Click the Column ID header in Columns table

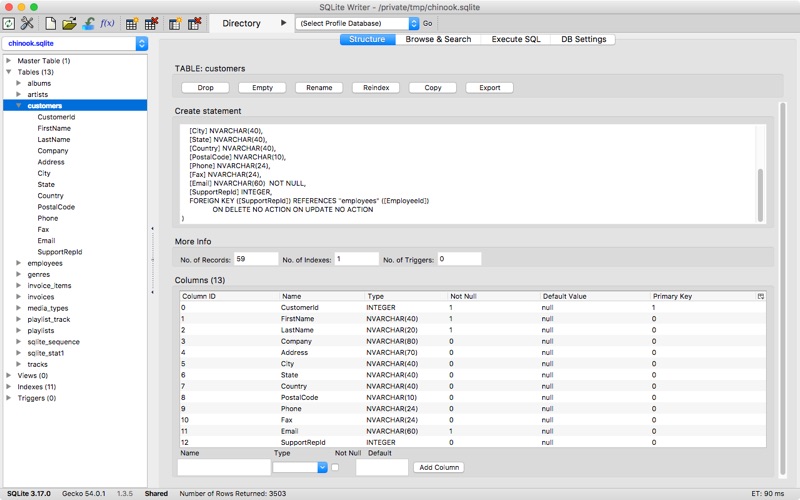tap(230, 296)
